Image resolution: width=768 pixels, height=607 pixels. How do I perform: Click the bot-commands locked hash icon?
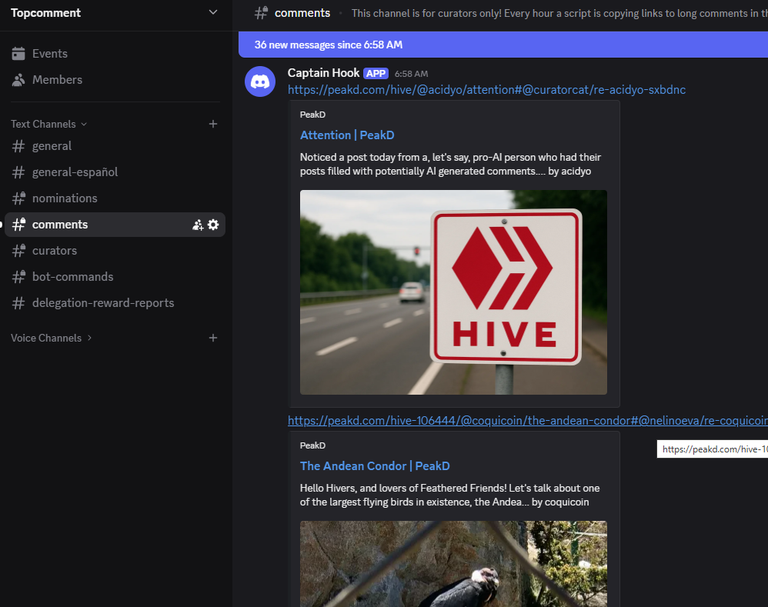(x=19, y=277)
